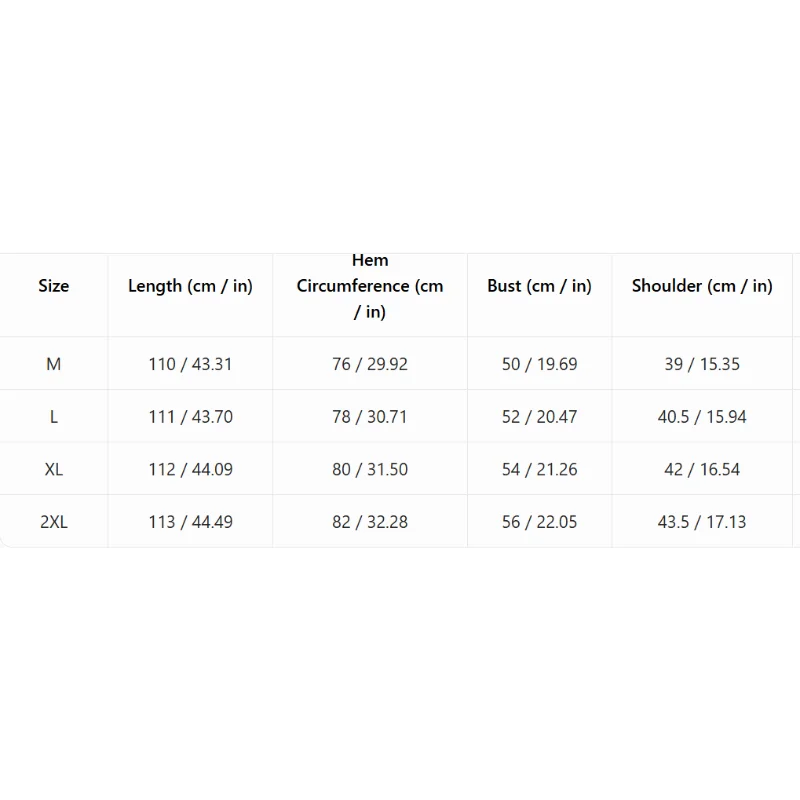
Task: Click the 113 / 44.49 length cell
Action: (x=190, y=522)
